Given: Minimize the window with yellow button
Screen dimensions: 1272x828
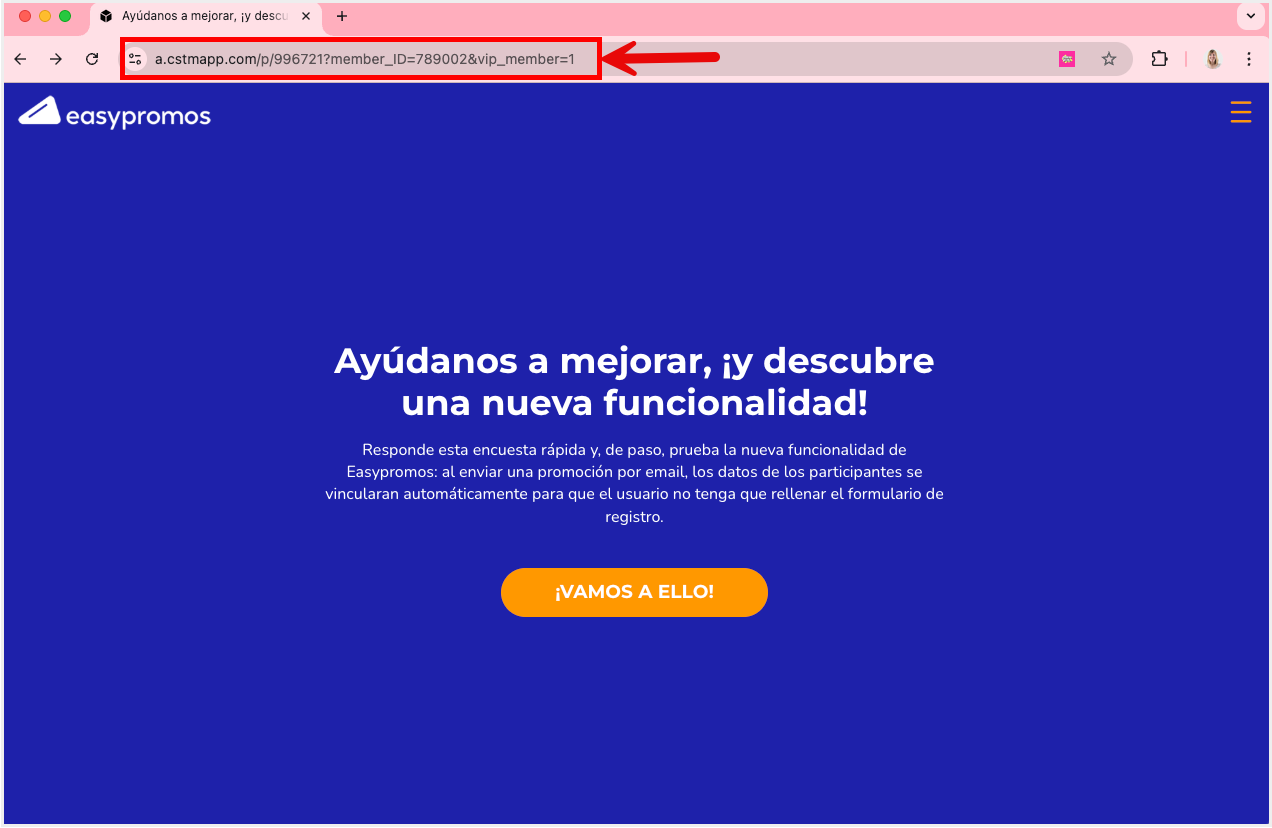Looking at the screenshot, I should 45,16.
